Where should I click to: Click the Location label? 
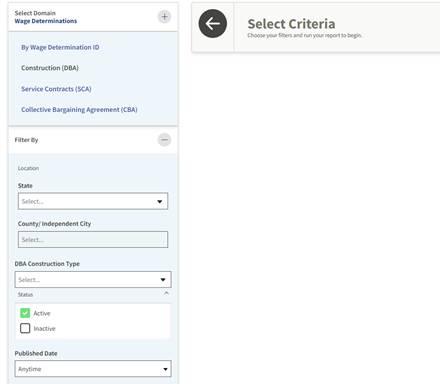[x=28, y=168]
